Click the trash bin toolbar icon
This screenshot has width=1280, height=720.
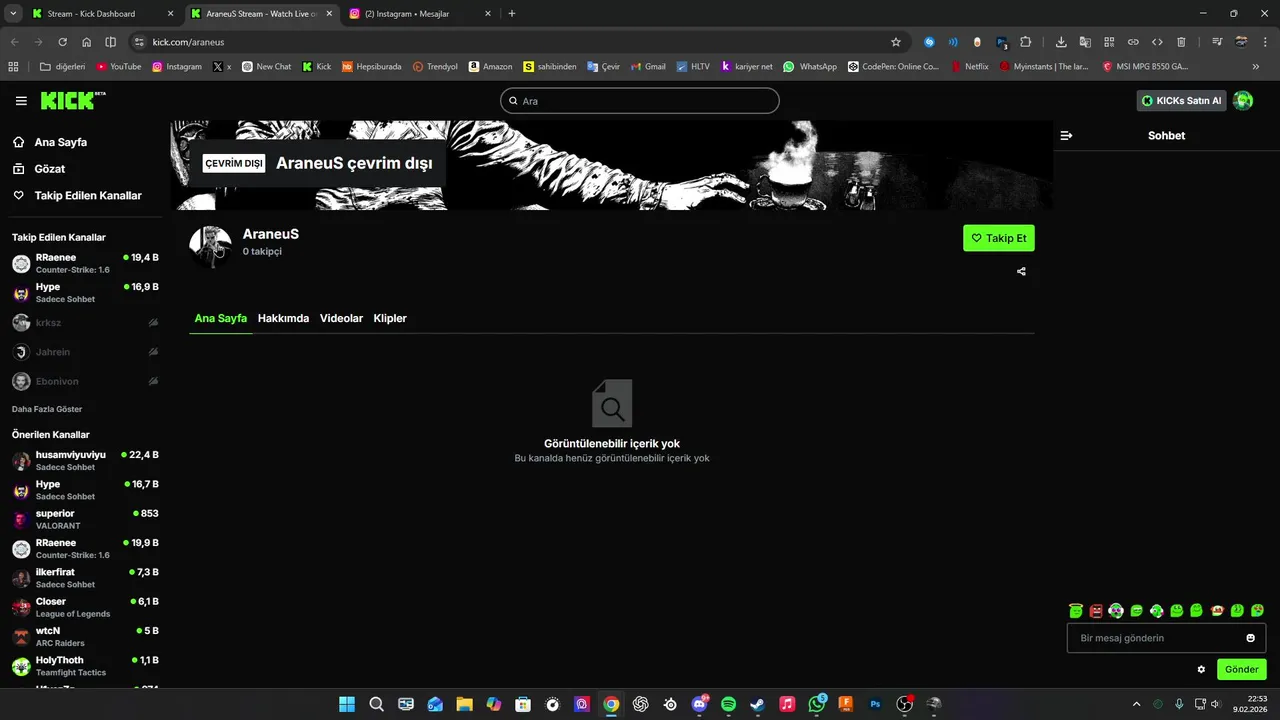1181,42
